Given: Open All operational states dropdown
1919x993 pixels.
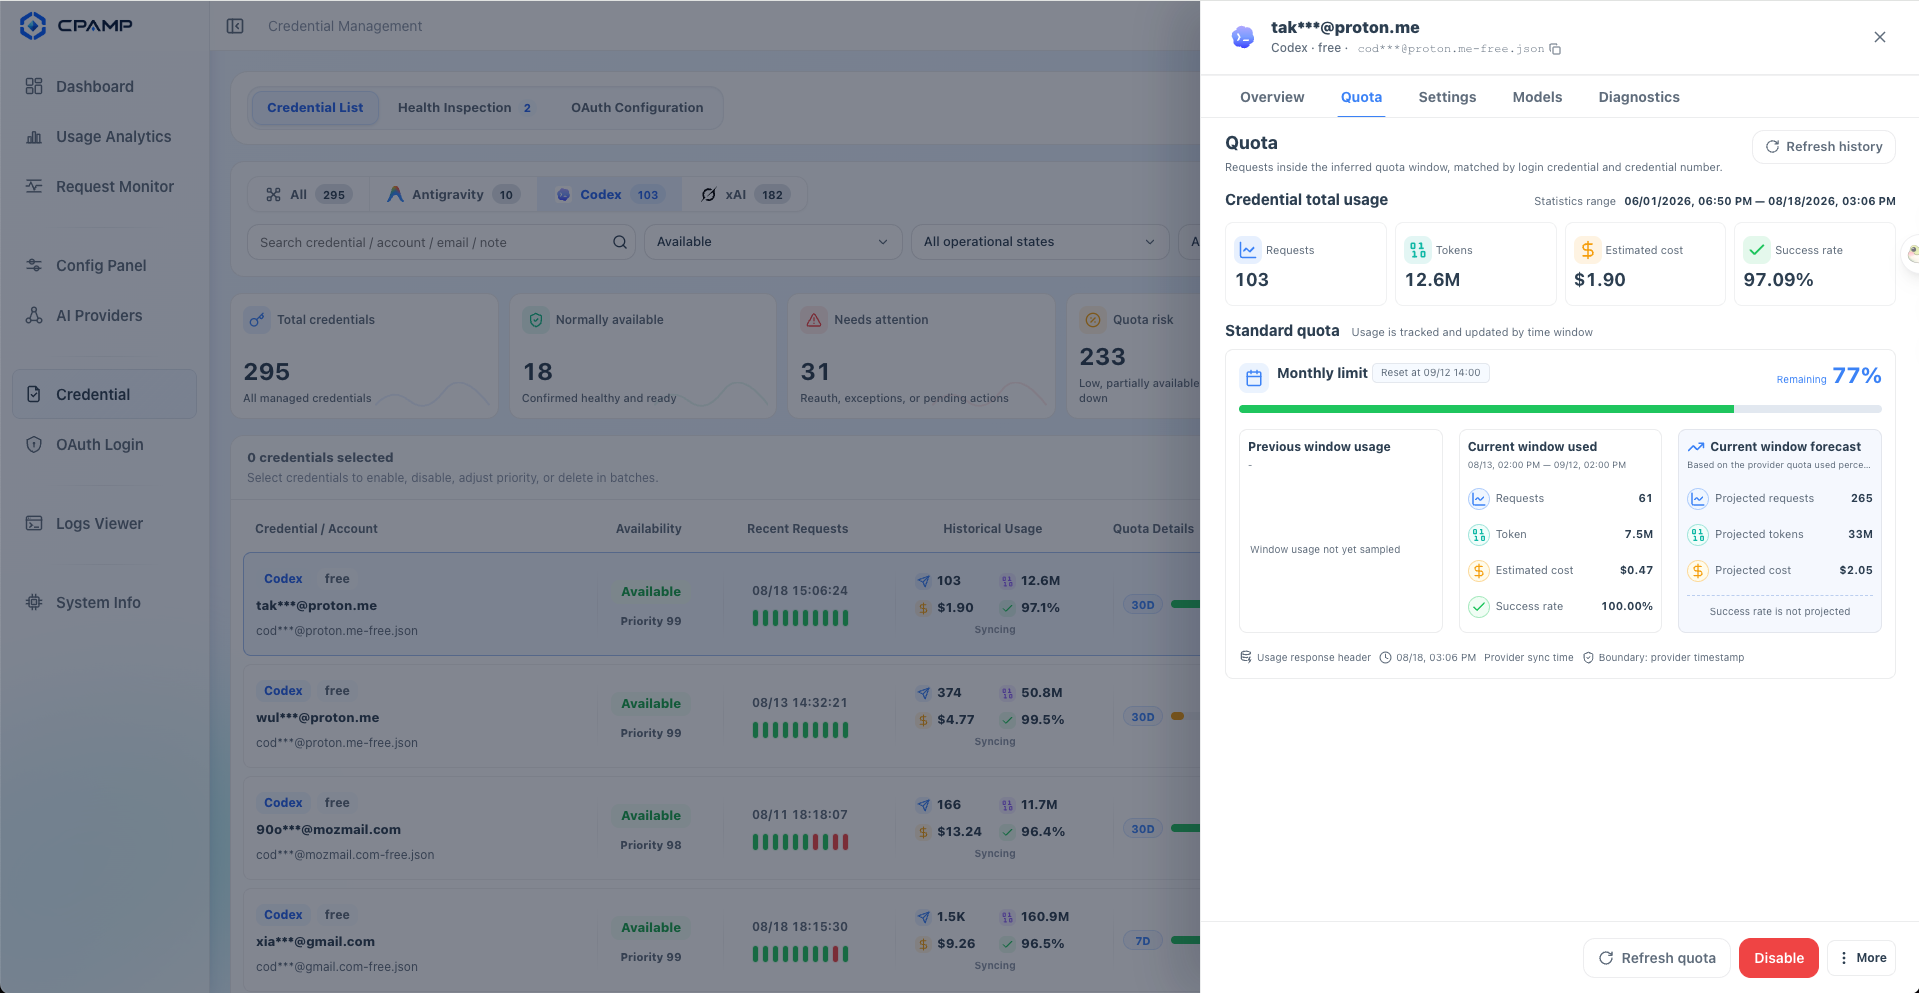Looking at the screenshot, I should point(1040,242).
